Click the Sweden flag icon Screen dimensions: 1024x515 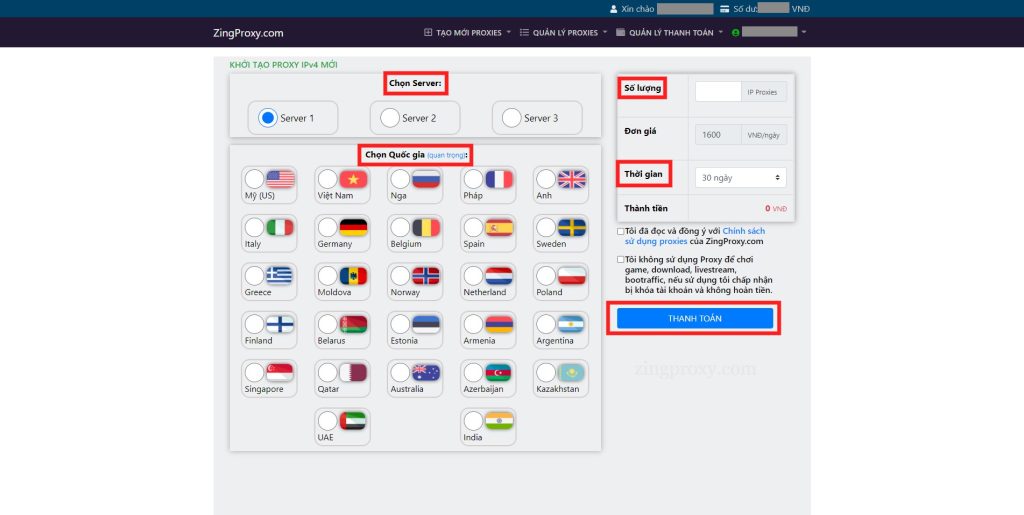click(572, 227)
